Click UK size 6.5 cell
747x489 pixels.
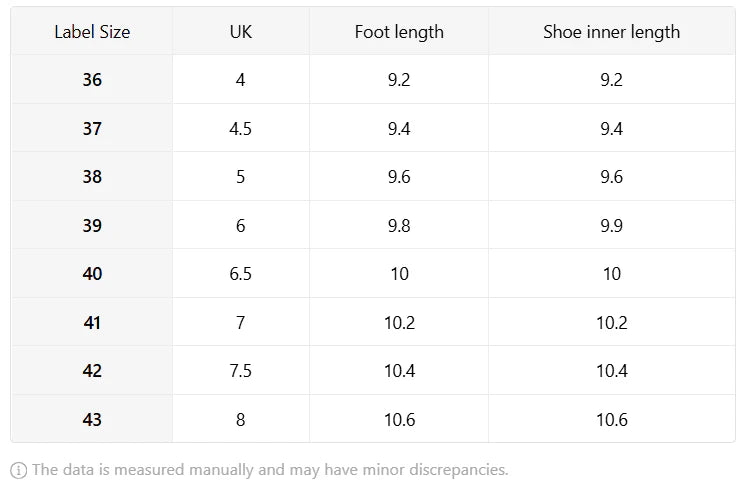click(x=240, y=274)
